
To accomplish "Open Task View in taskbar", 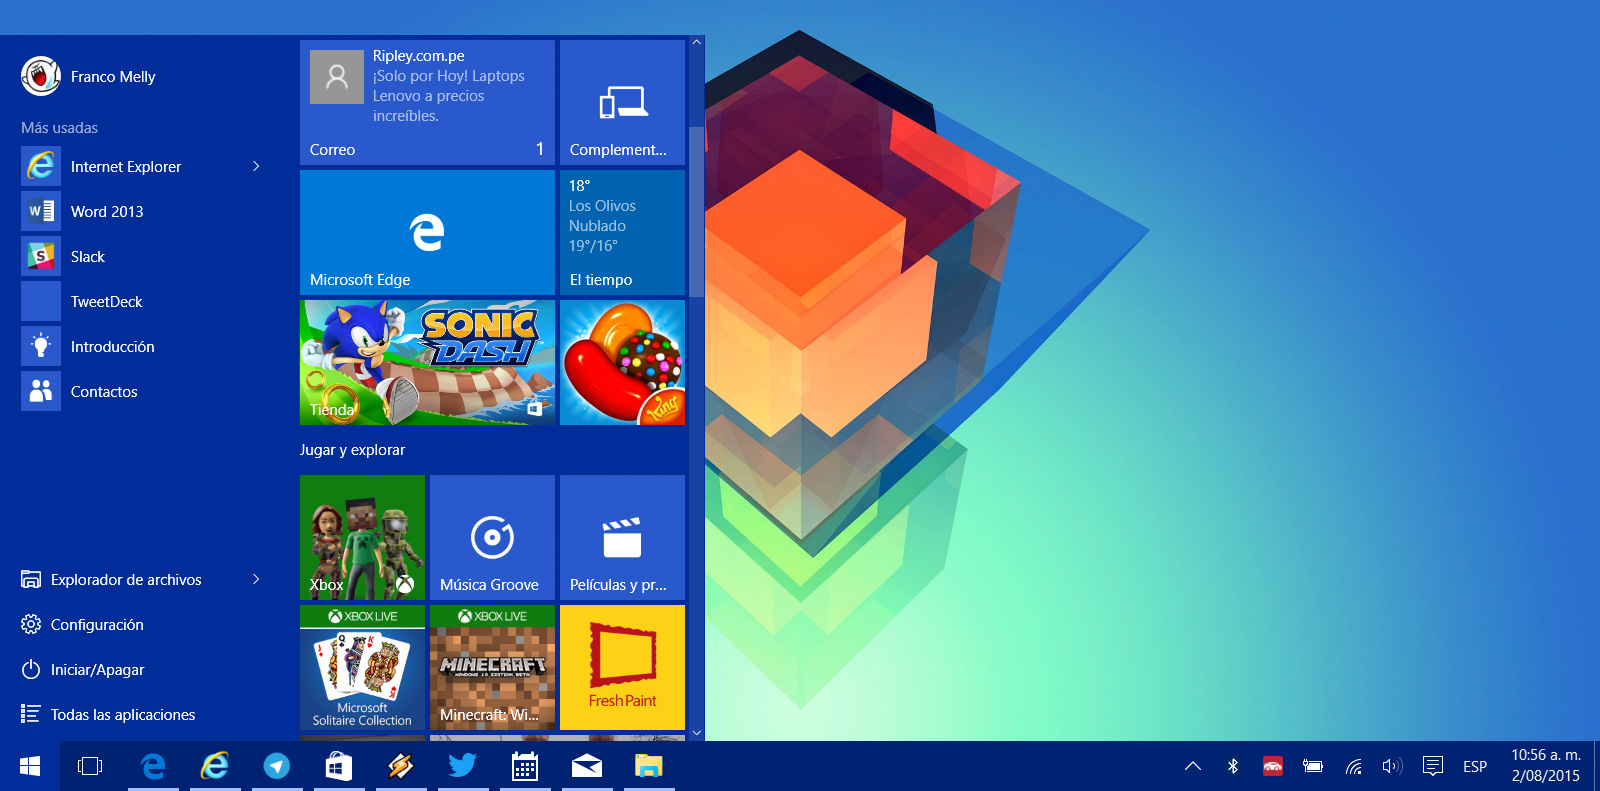I will point(90,766).
